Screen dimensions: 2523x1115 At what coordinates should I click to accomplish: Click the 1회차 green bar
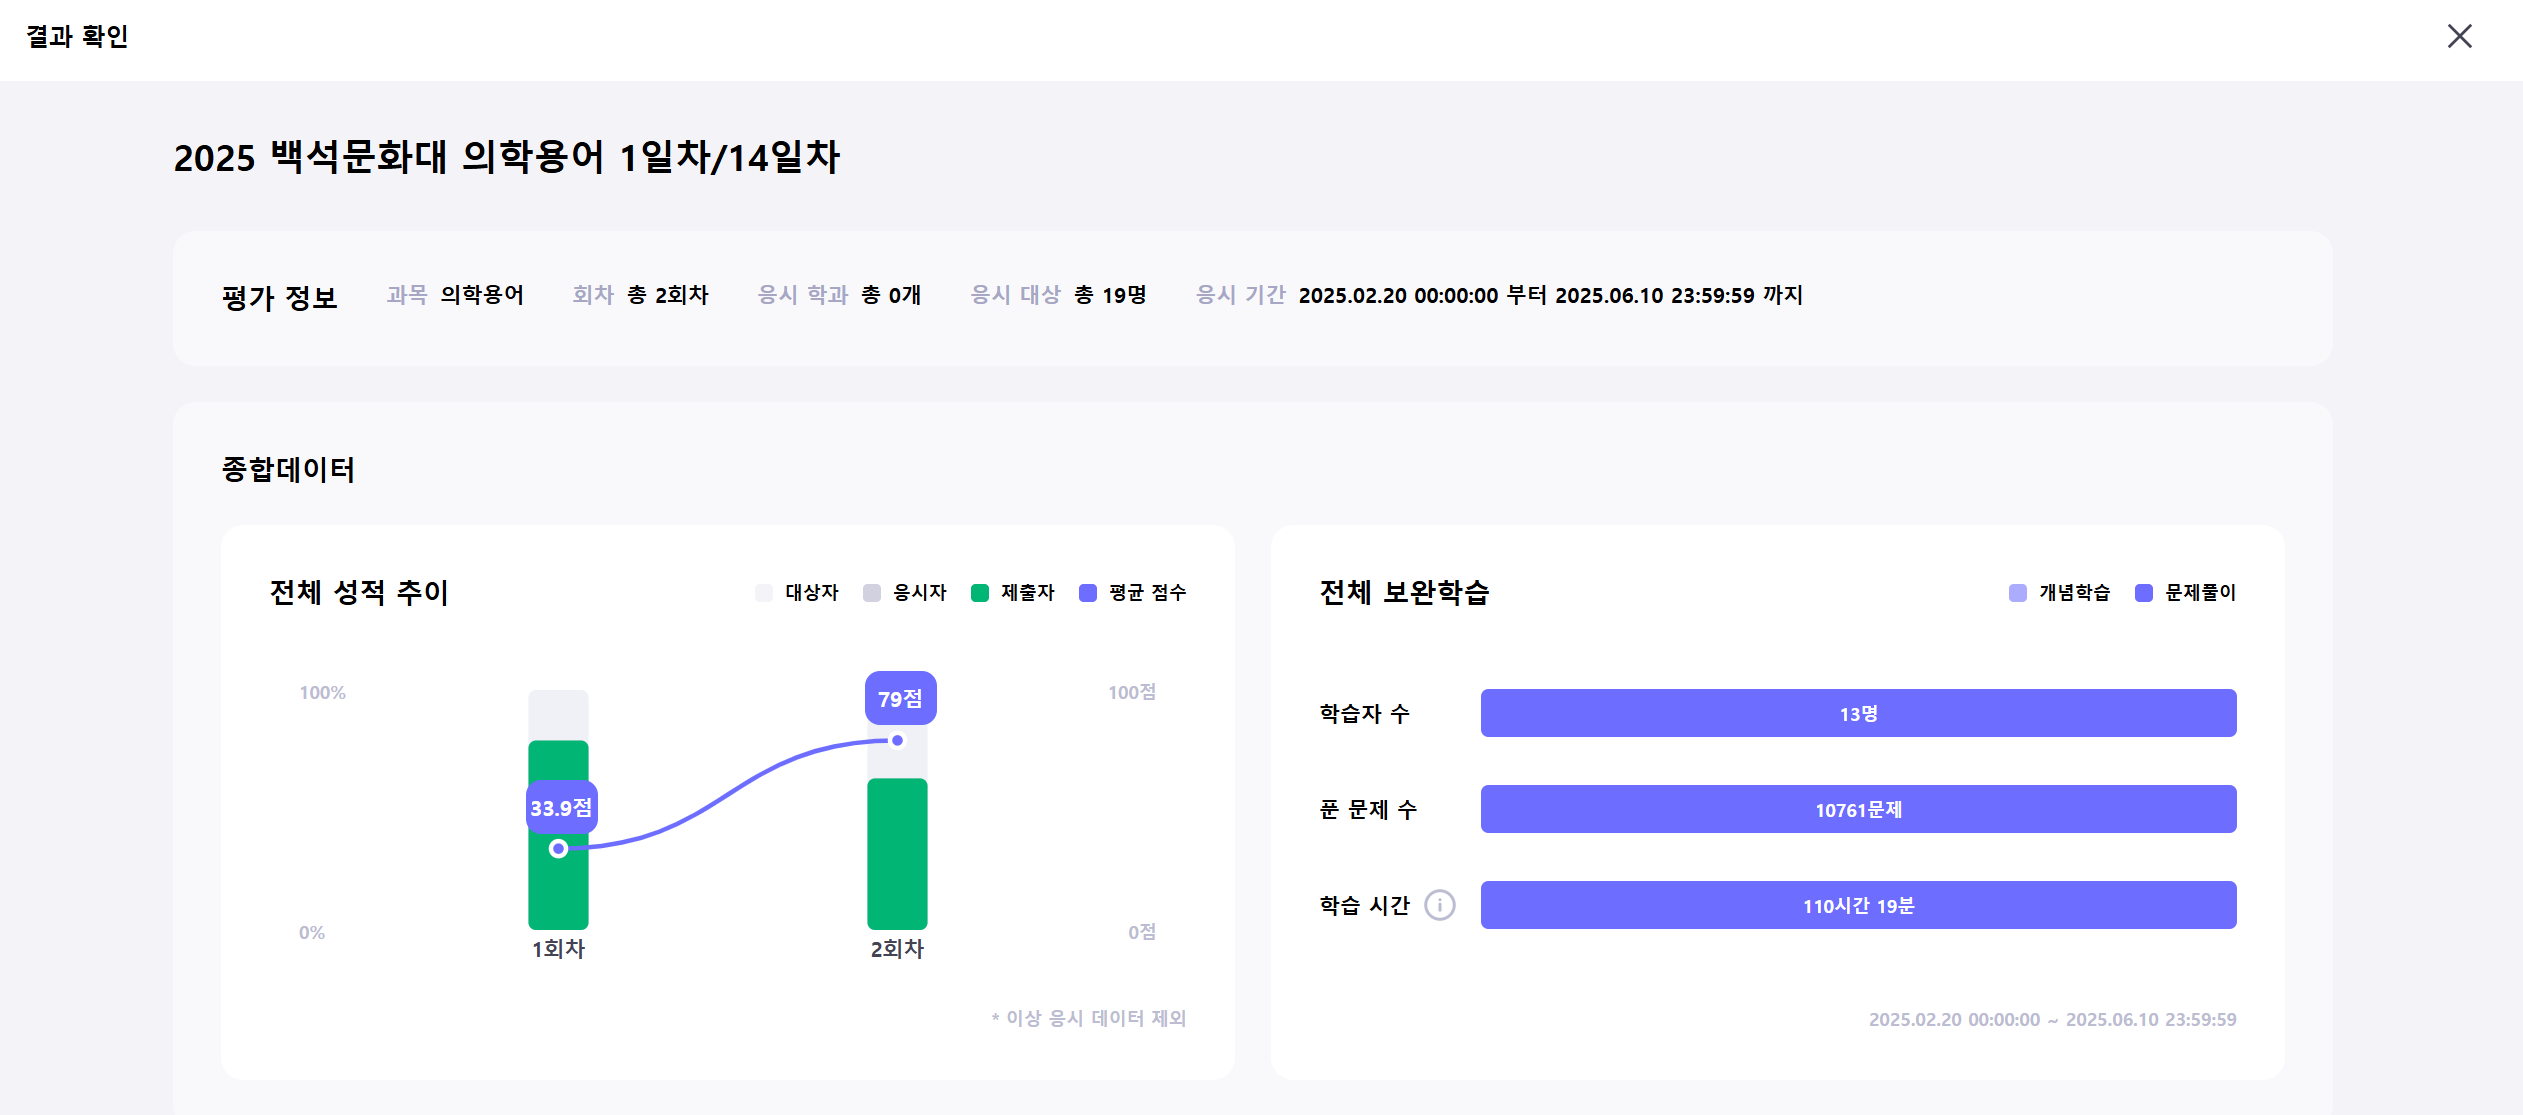click(558, 895)
